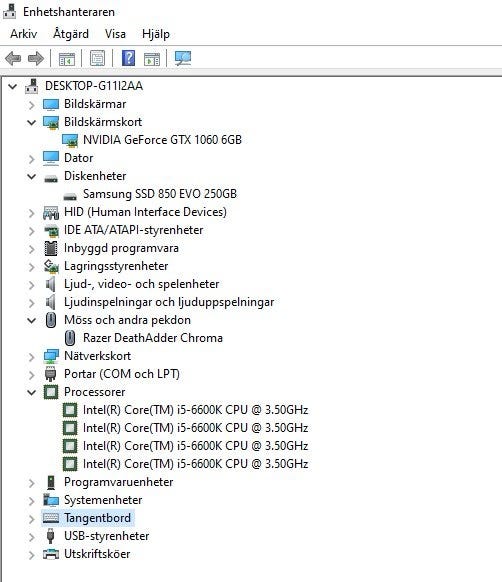Click the scan for hardware changes monitor icon

click(x=183, y=59)
